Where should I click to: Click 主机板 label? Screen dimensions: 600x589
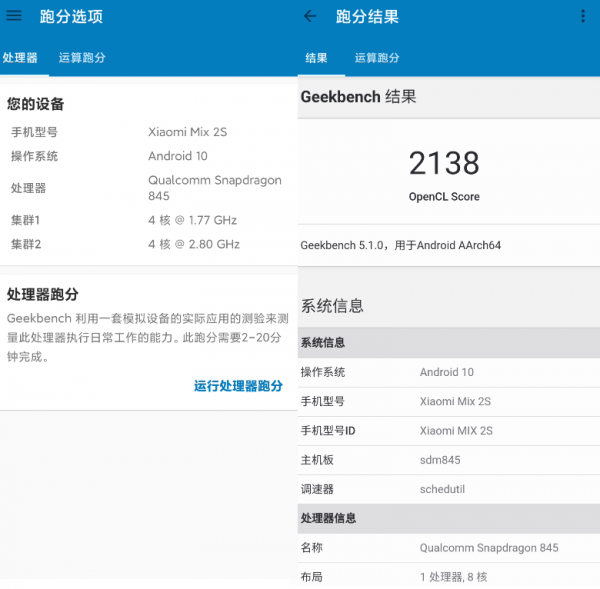click(317, 460)
